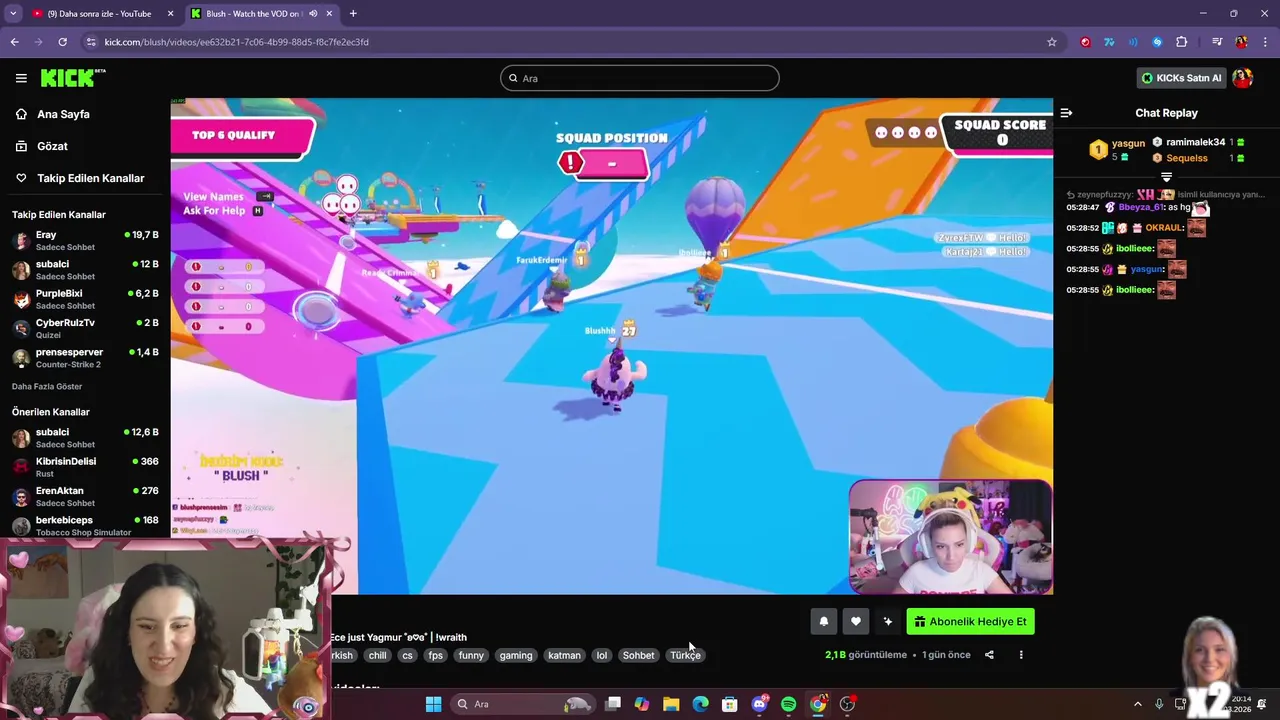Select the fps tag
The width and height of the screenshot is (1280, 720).
pyautogui.click(x=435, y=655)
